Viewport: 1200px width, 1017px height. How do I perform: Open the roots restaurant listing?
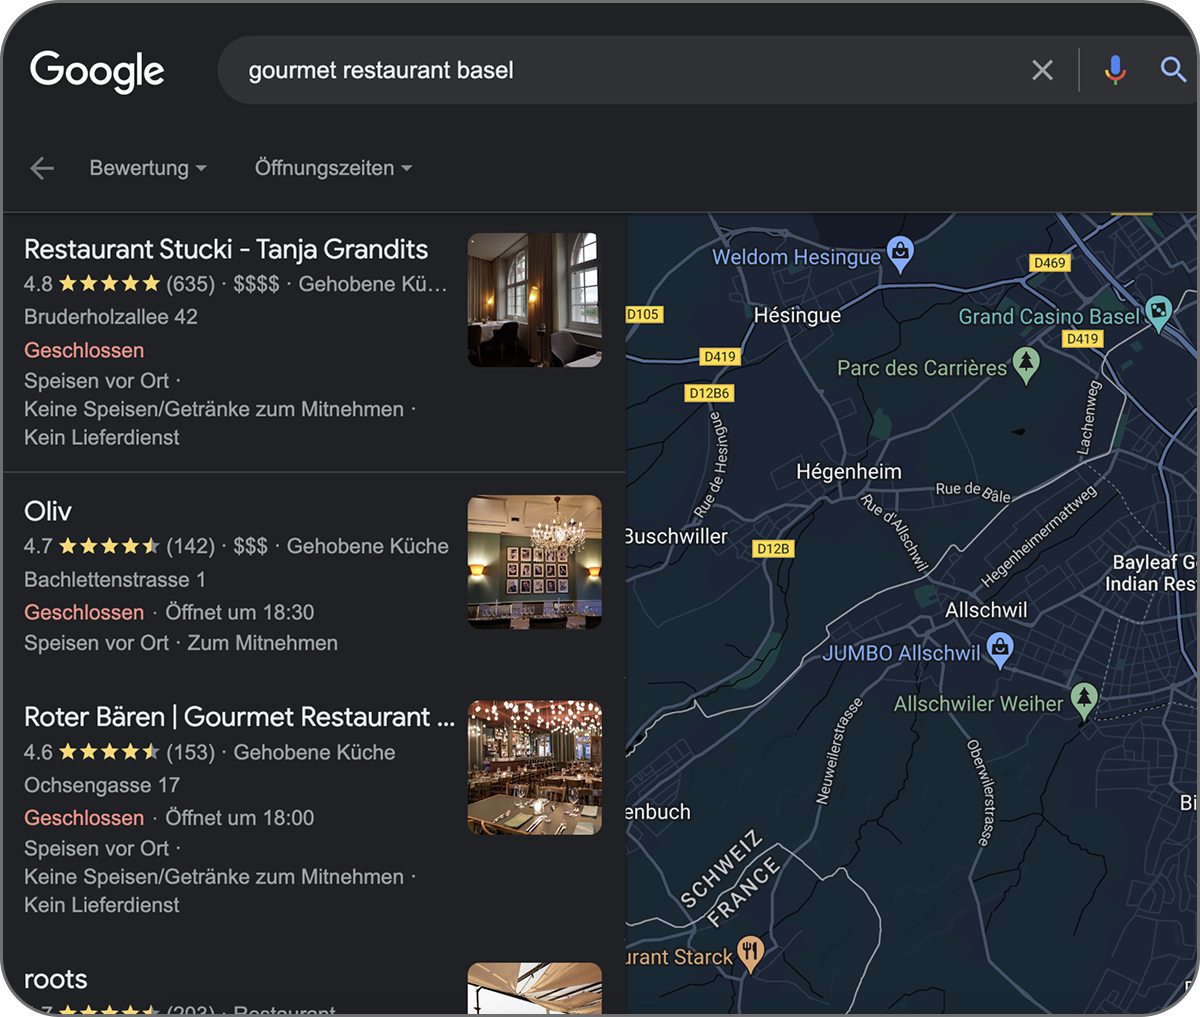(x=55, y=979)
